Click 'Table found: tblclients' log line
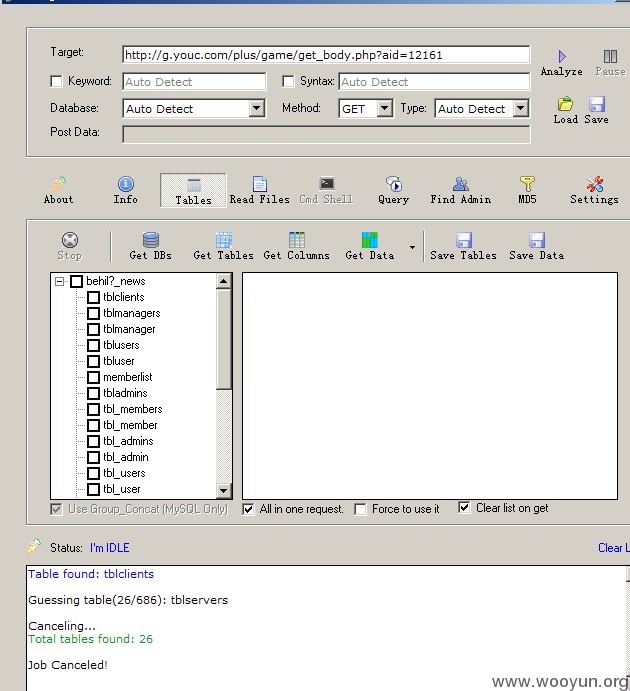This screenshot has height=691, width=630. coord(91,574)
